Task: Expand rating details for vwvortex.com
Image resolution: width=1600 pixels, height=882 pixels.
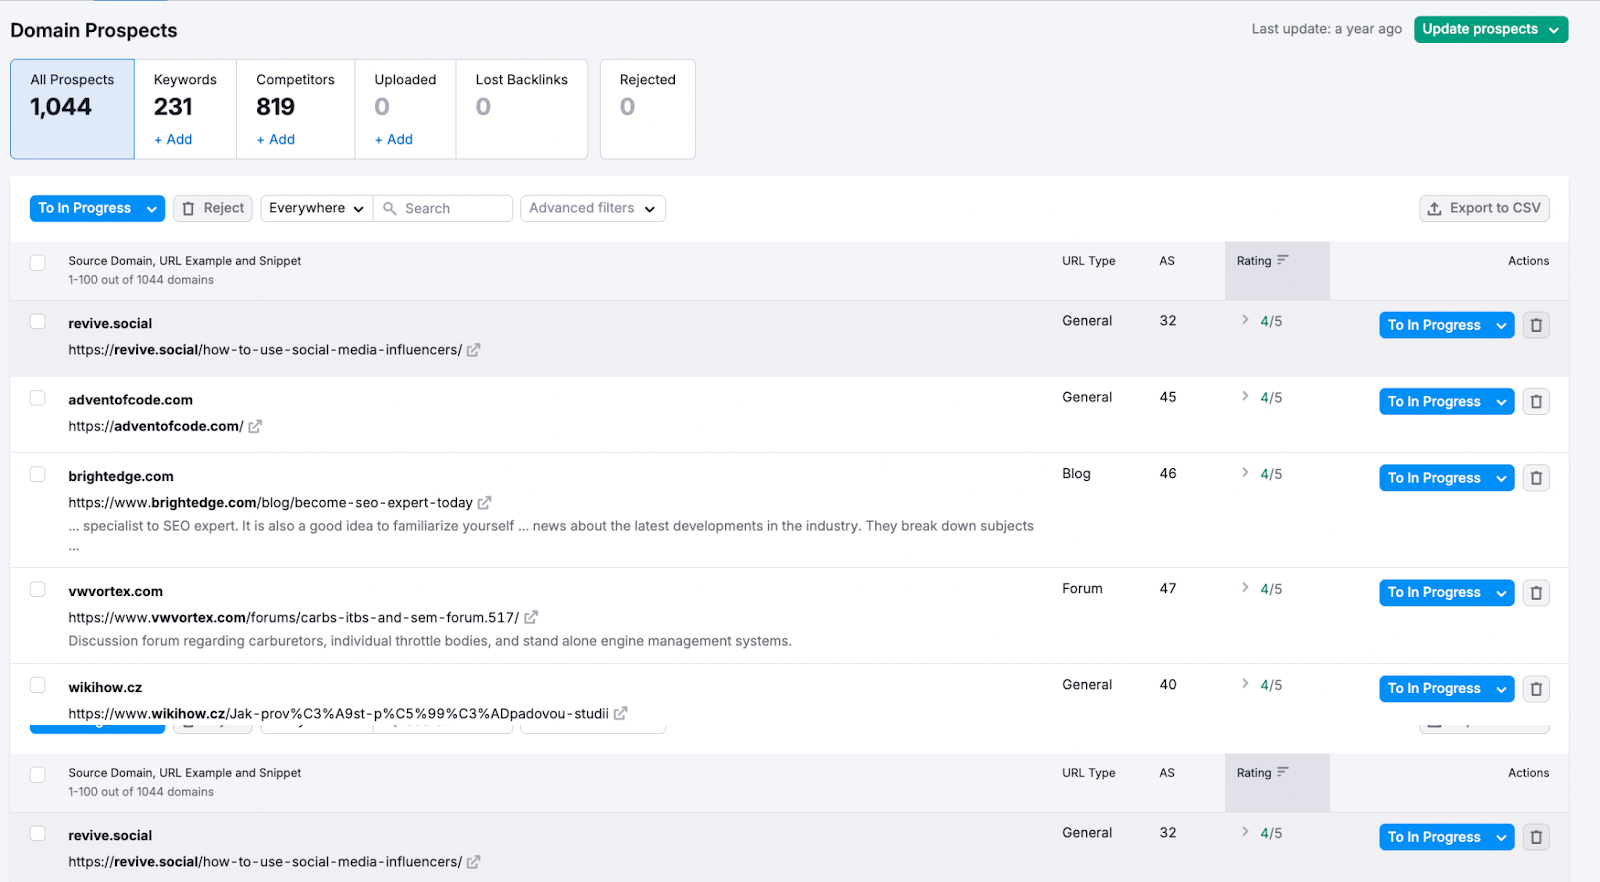Action: tap(1245, 588)
